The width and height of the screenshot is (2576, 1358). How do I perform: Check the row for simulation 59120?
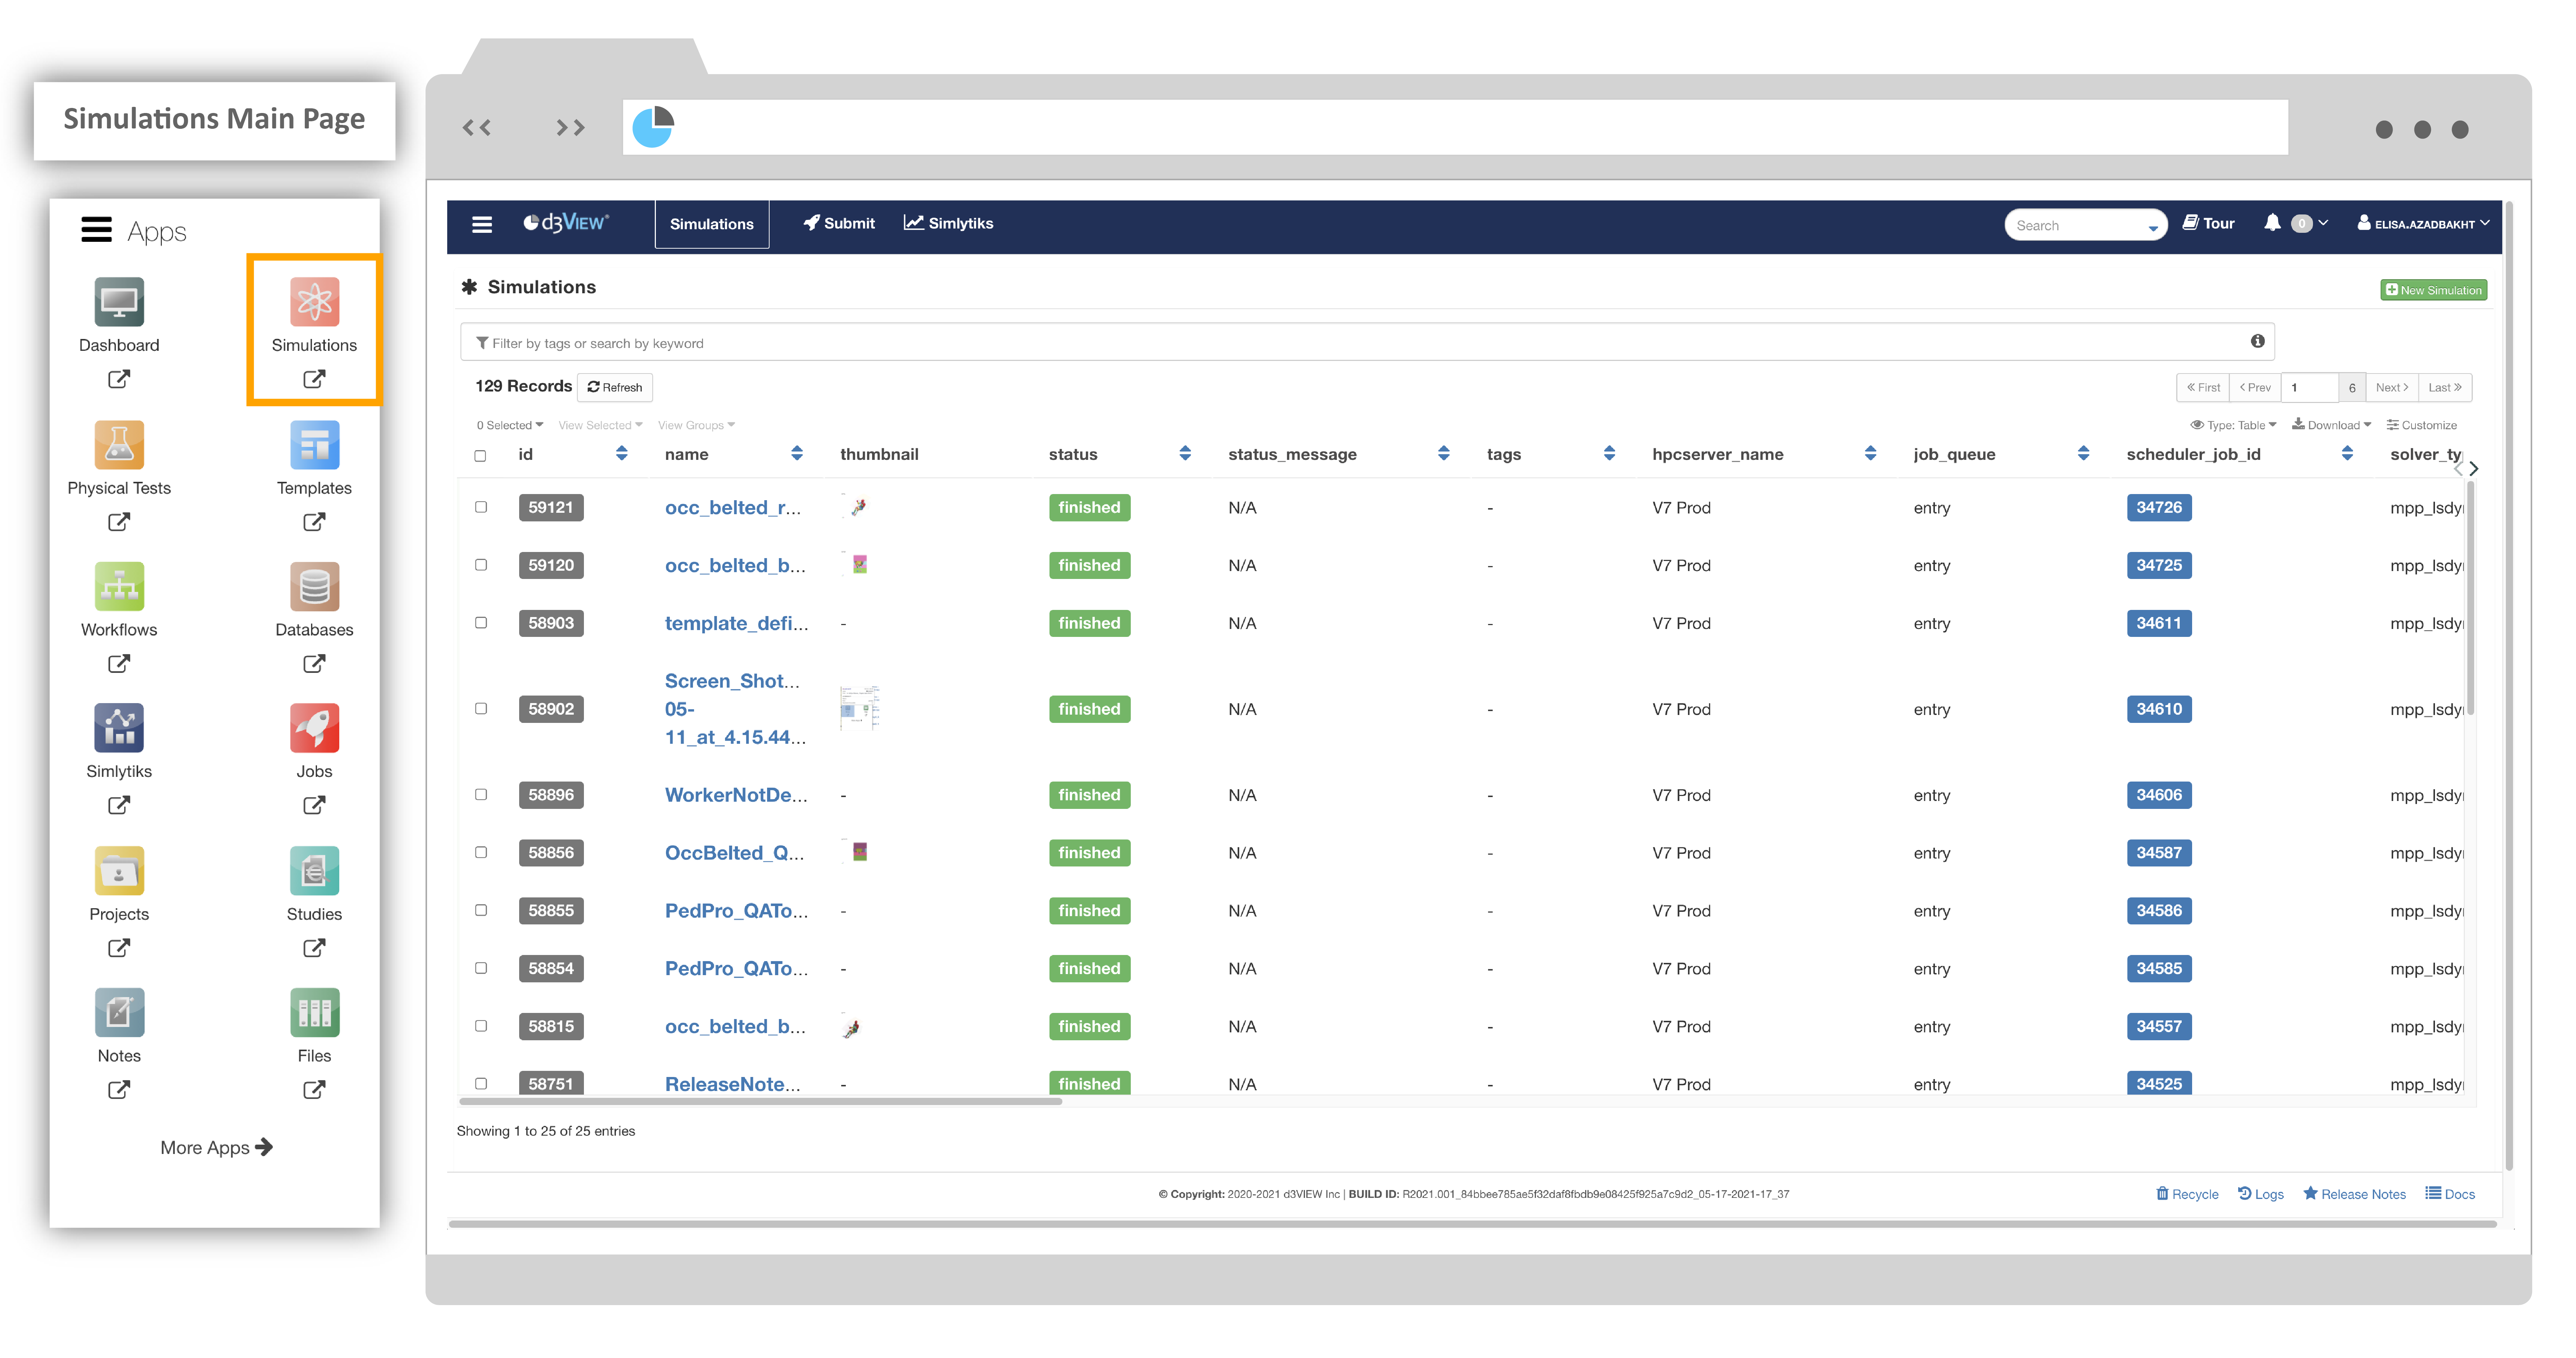tap(481, 565)
